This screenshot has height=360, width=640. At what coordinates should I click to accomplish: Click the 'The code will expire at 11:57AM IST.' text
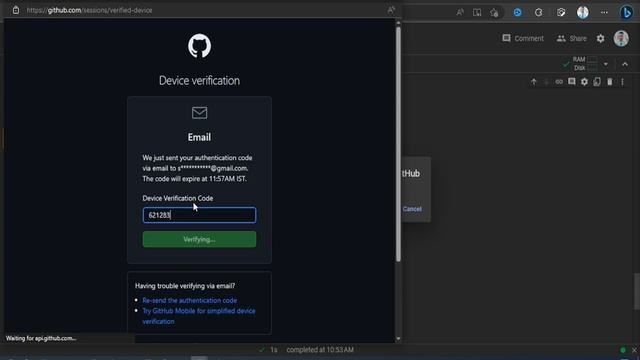click(194, 179)
